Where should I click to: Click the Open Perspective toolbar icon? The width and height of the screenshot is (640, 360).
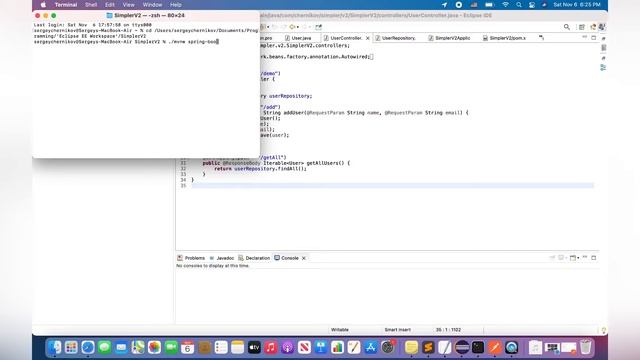pos(582,27)
